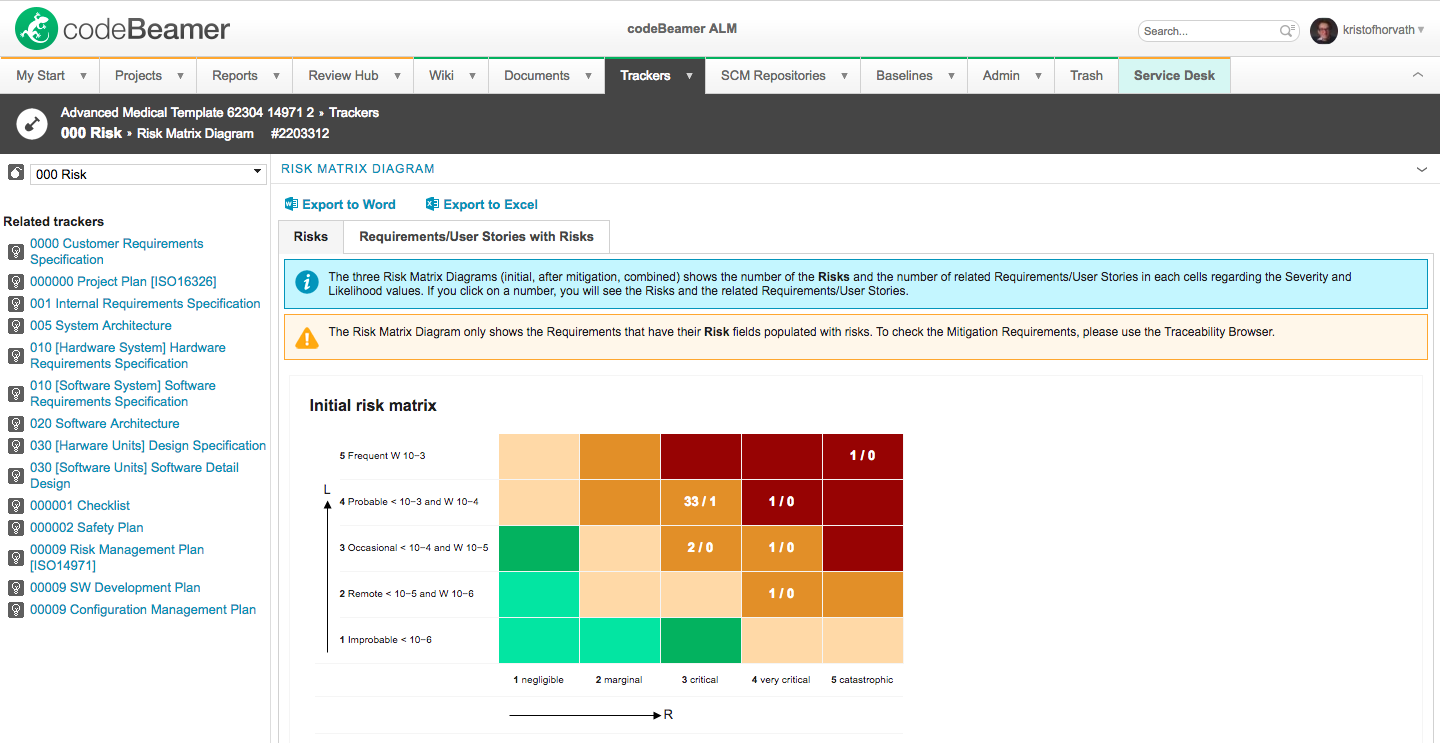Open the Service Desk tab

click(1174, 76)
